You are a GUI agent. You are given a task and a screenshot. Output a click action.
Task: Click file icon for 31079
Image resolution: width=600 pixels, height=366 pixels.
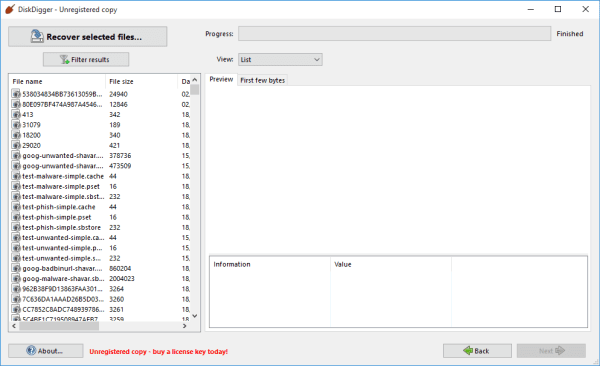[16, 125]
